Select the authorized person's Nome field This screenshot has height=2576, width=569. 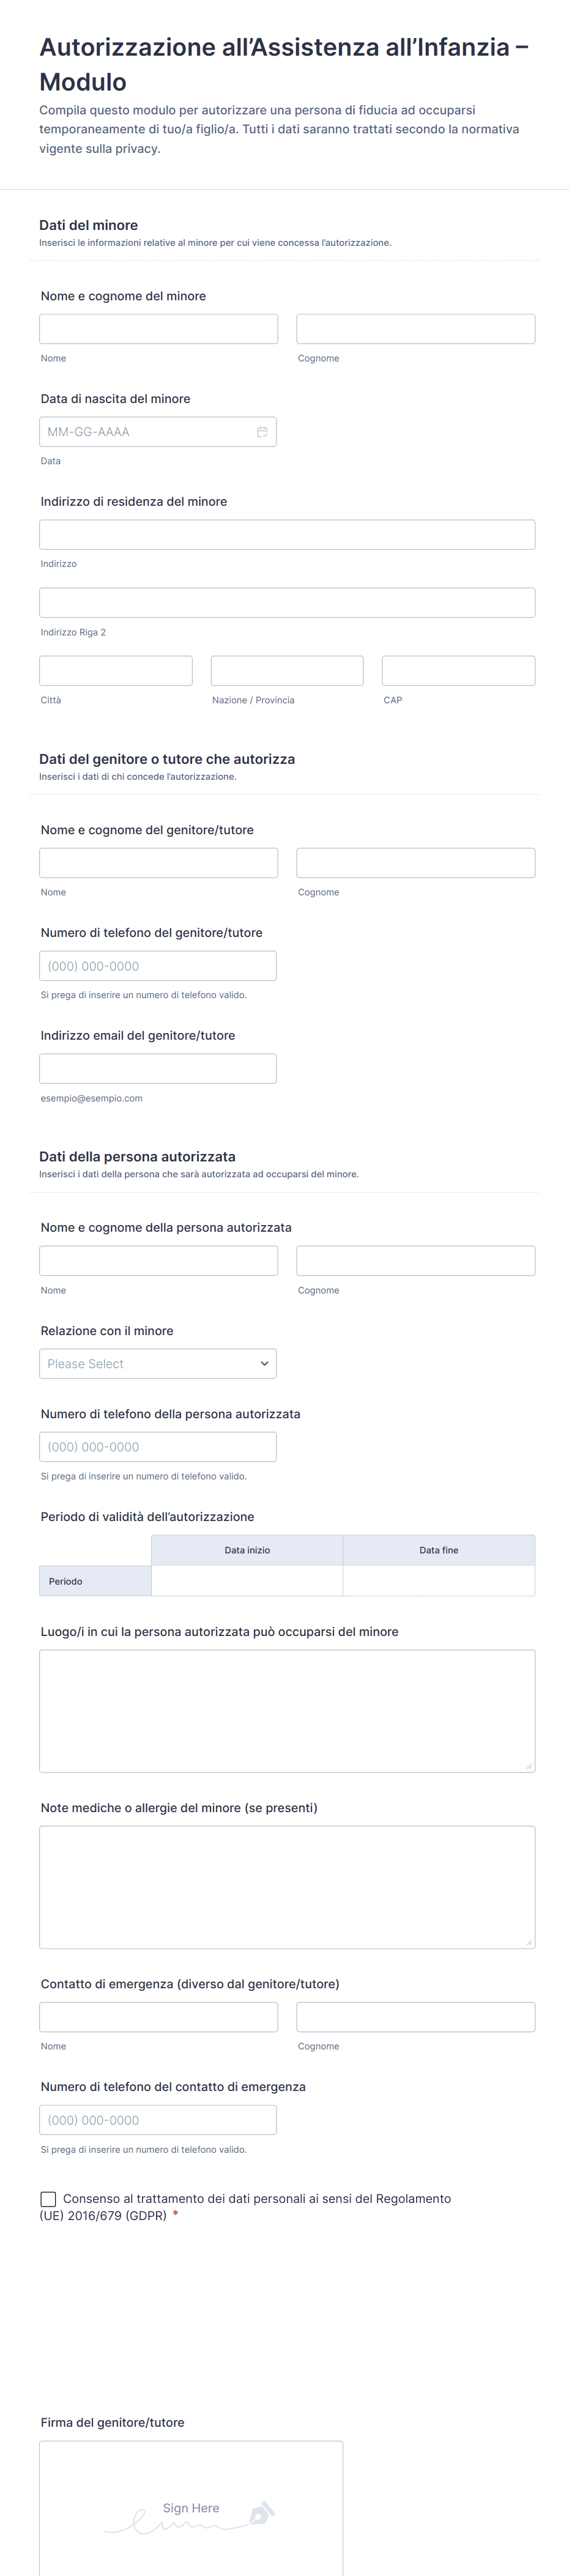tap(158, 1261)
